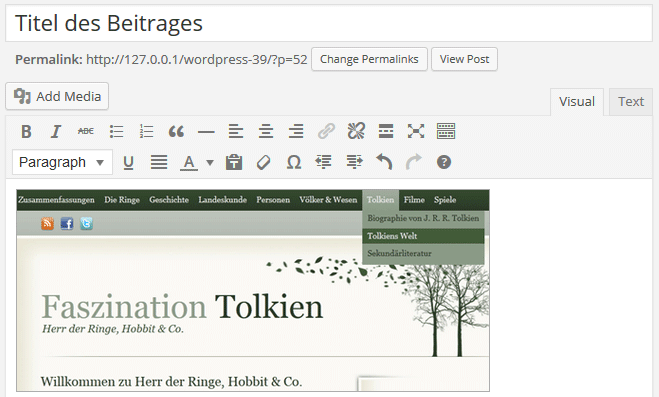Align text right
659x397 pixels.
296,131
